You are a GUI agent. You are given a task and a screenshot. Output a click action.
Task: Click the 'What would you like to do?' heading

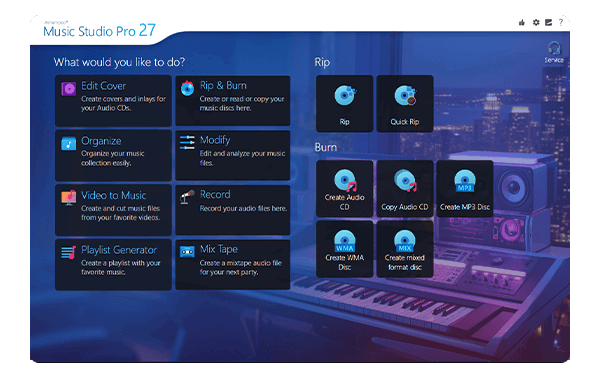[119, 62]
